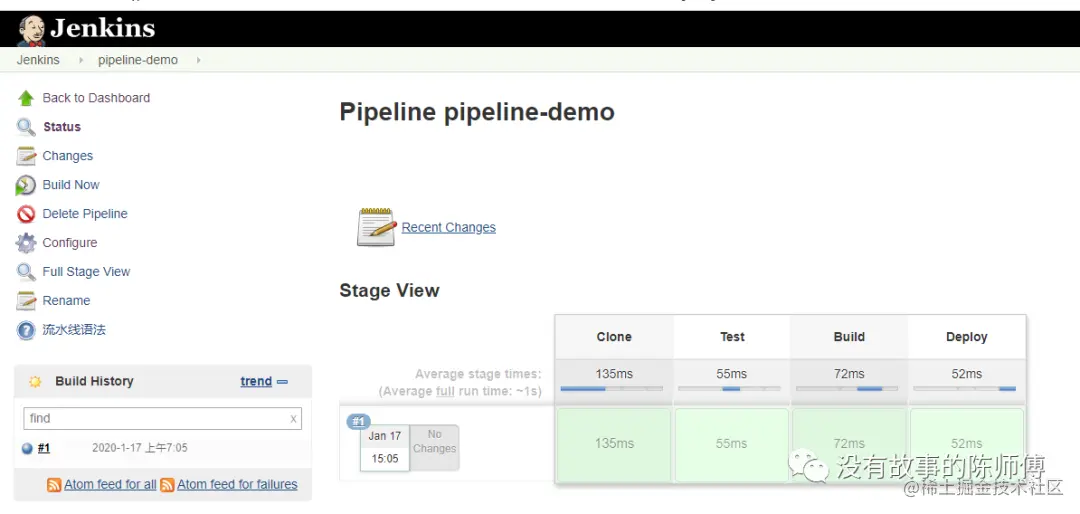Open the pipeline-demo breadcrumb link

(x=138, y=60)
